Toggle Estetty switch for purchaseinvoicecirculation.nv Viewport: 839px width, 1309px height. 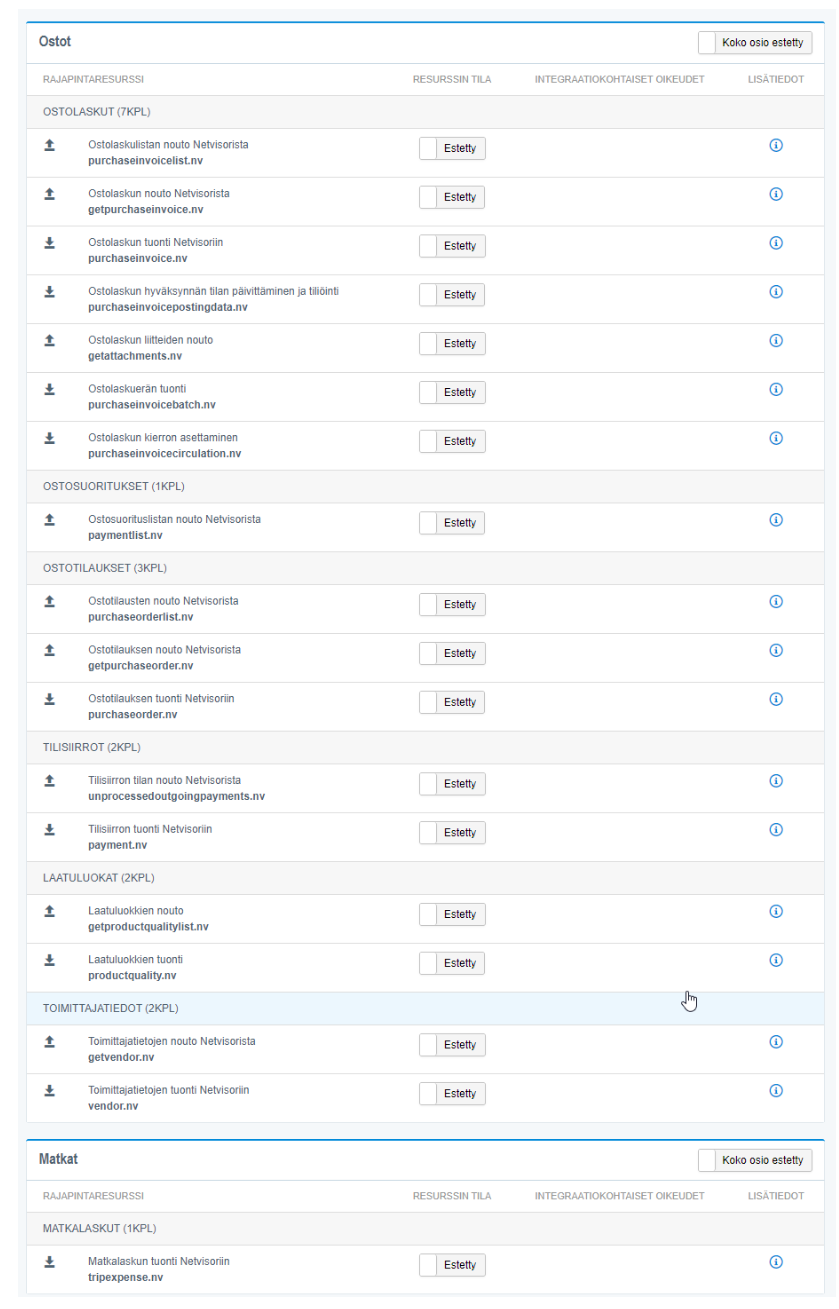pos(452,441)
